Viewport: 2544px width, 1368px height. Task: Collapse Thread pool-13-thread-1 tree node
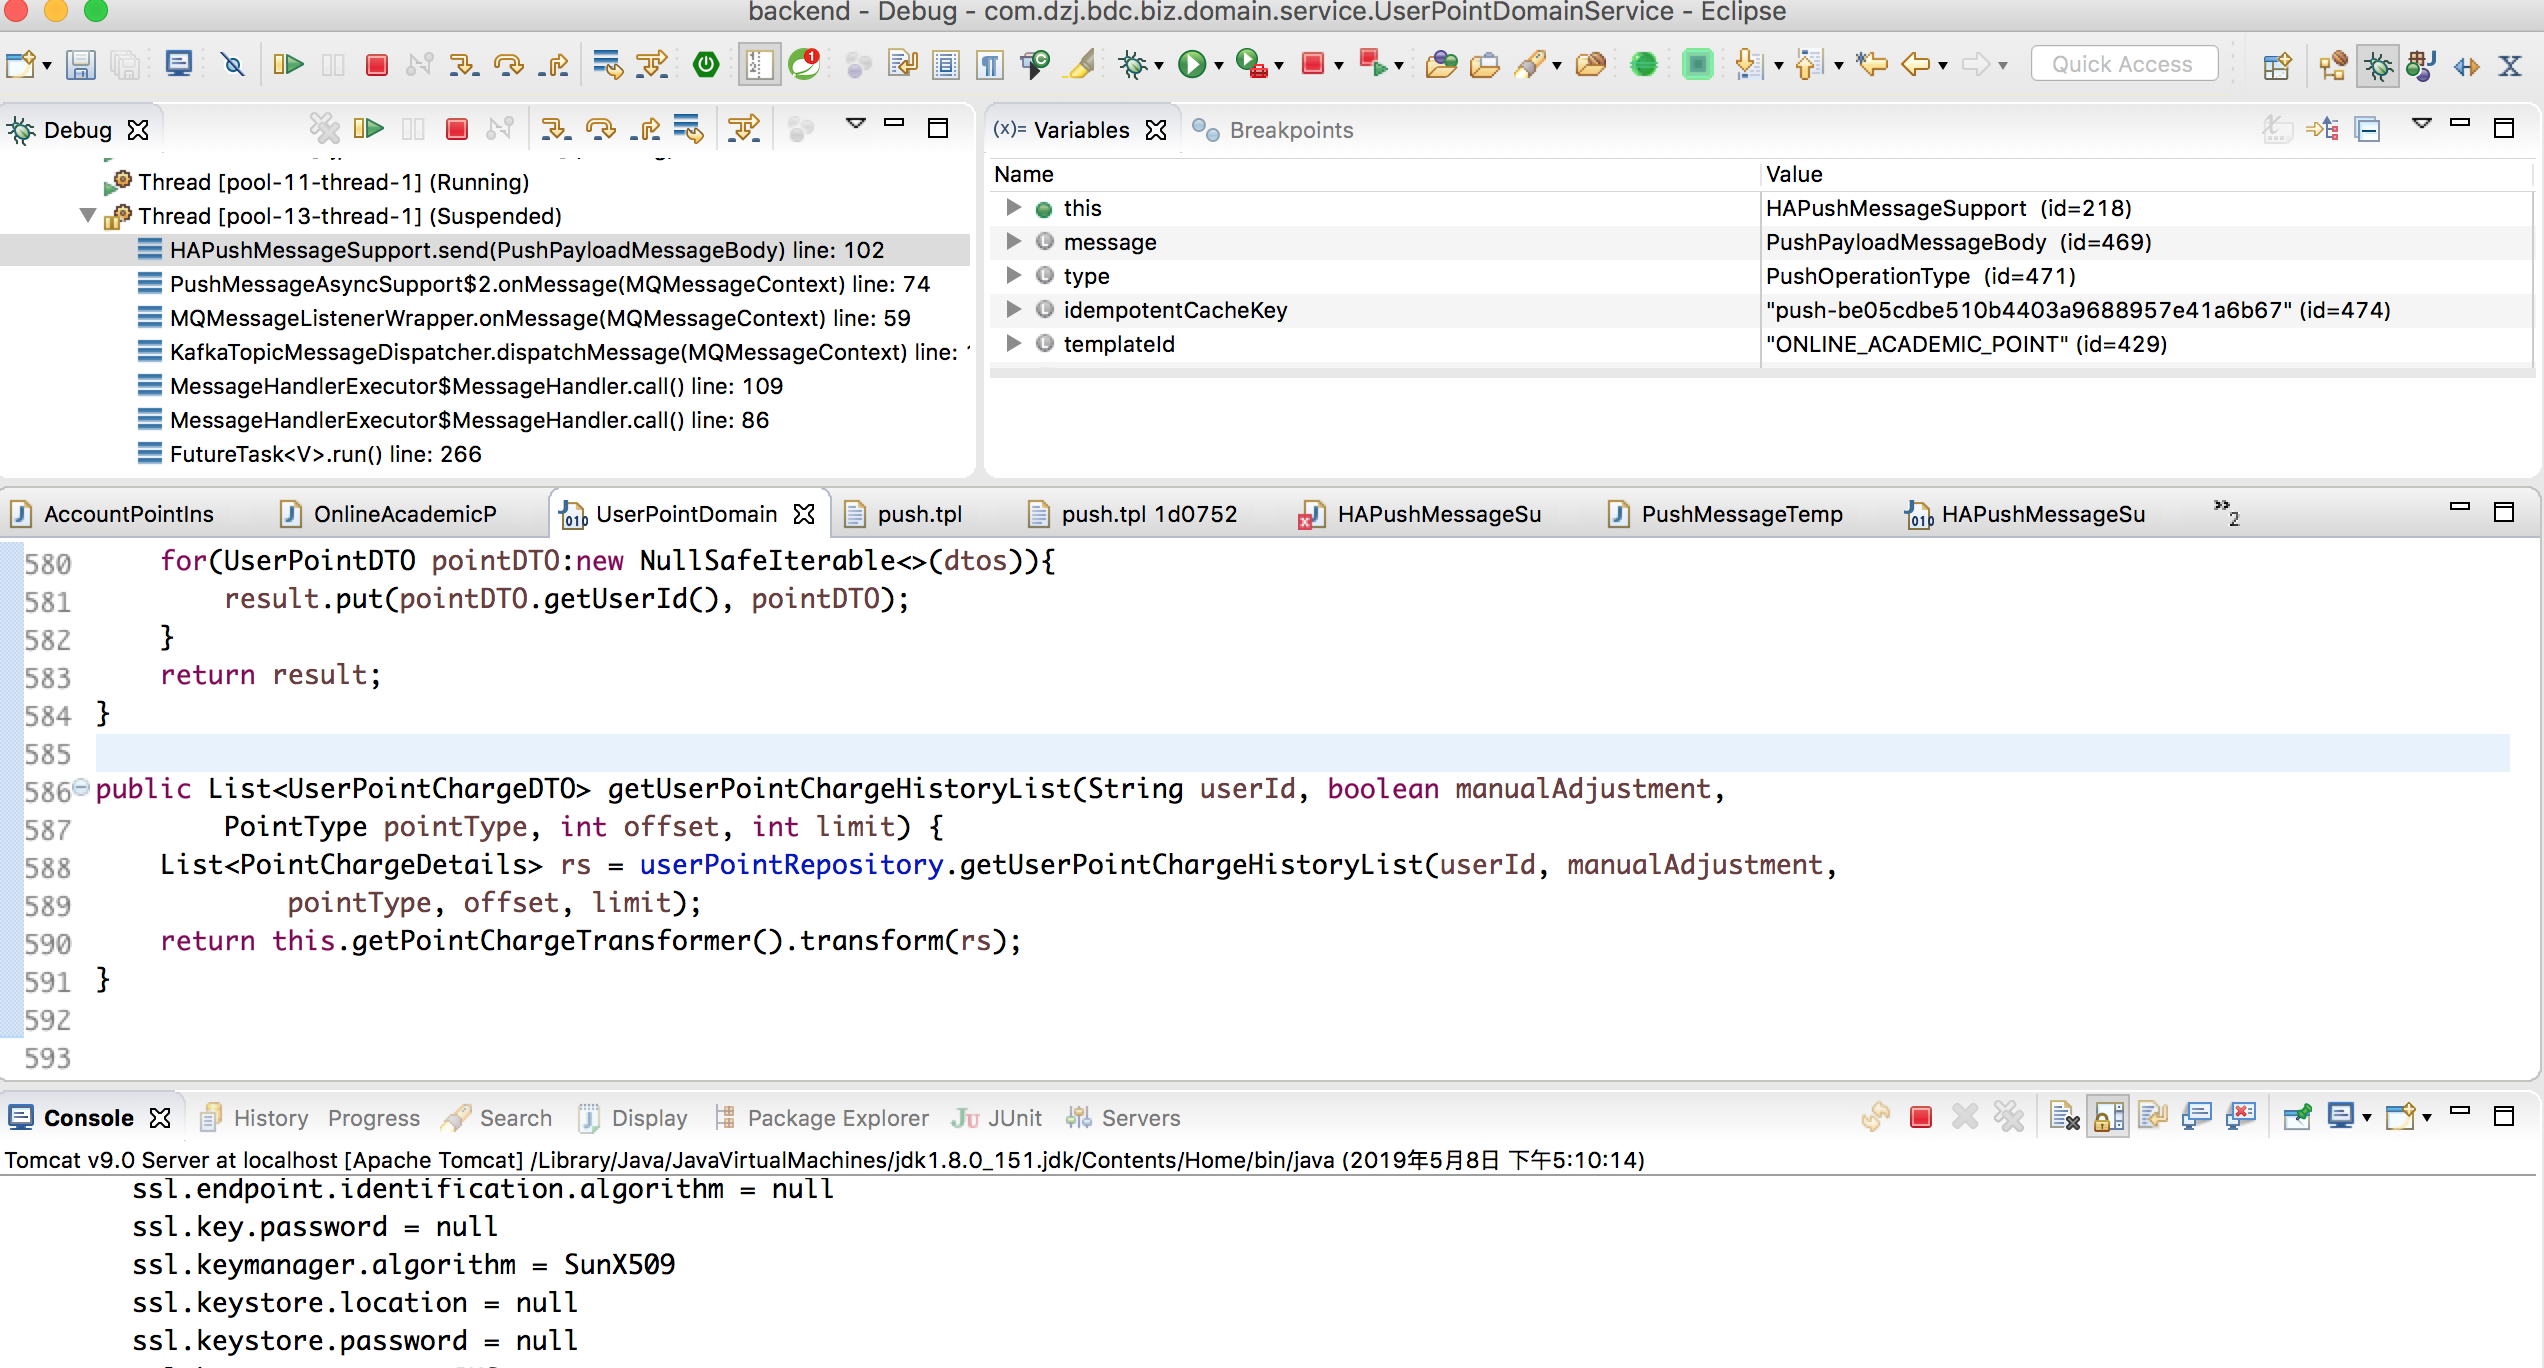[88, 216]
